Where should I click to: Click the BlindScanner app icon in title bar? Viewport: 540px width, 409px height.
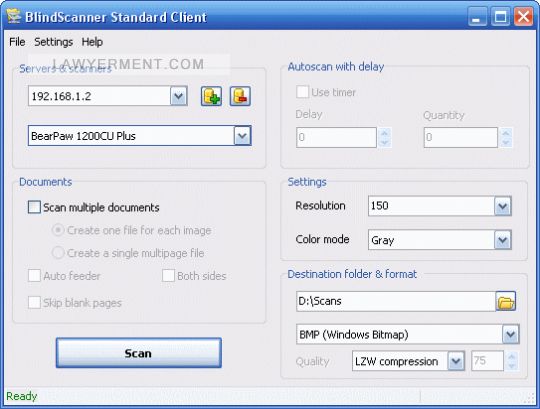13,16
